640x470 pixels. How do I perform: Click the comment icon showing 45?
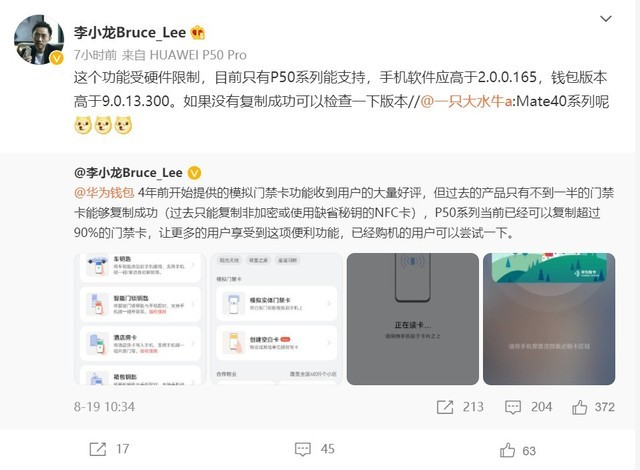click(x=303, y=449)
